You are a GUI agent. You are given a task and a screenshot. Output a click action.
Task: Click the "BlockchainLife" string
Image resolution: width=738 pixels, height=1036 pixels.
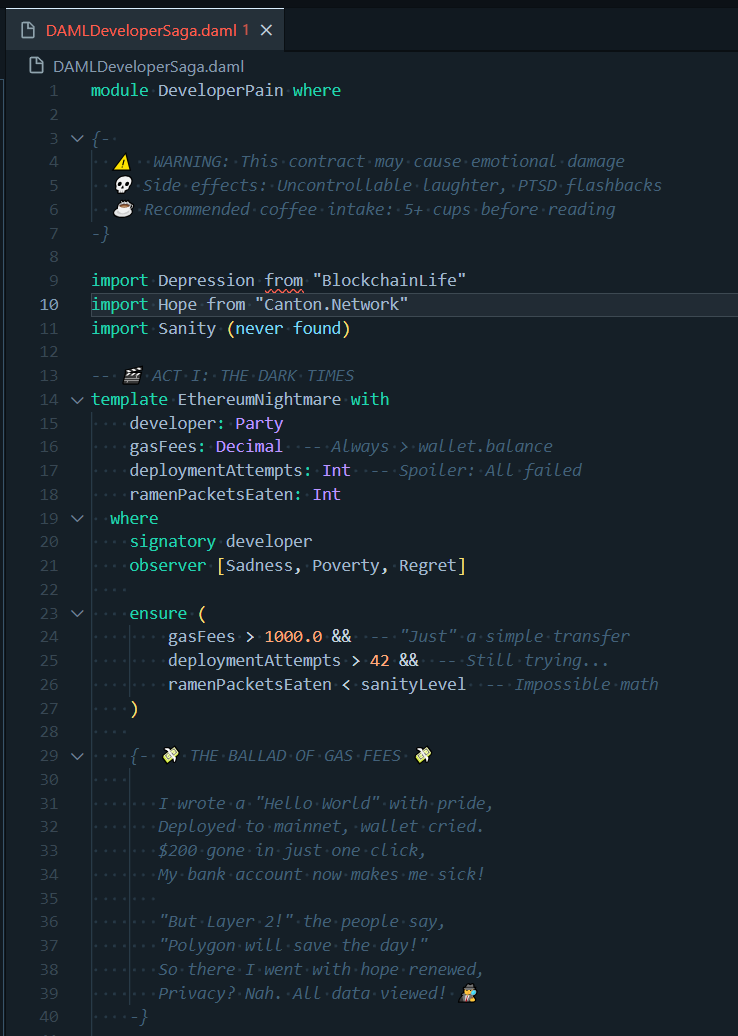389,280
